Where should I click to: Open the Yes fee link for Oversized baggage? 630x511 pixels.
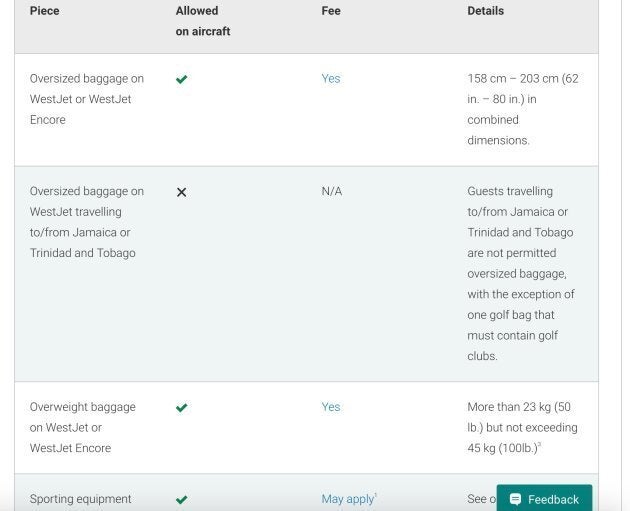click(x=331, y=79)
